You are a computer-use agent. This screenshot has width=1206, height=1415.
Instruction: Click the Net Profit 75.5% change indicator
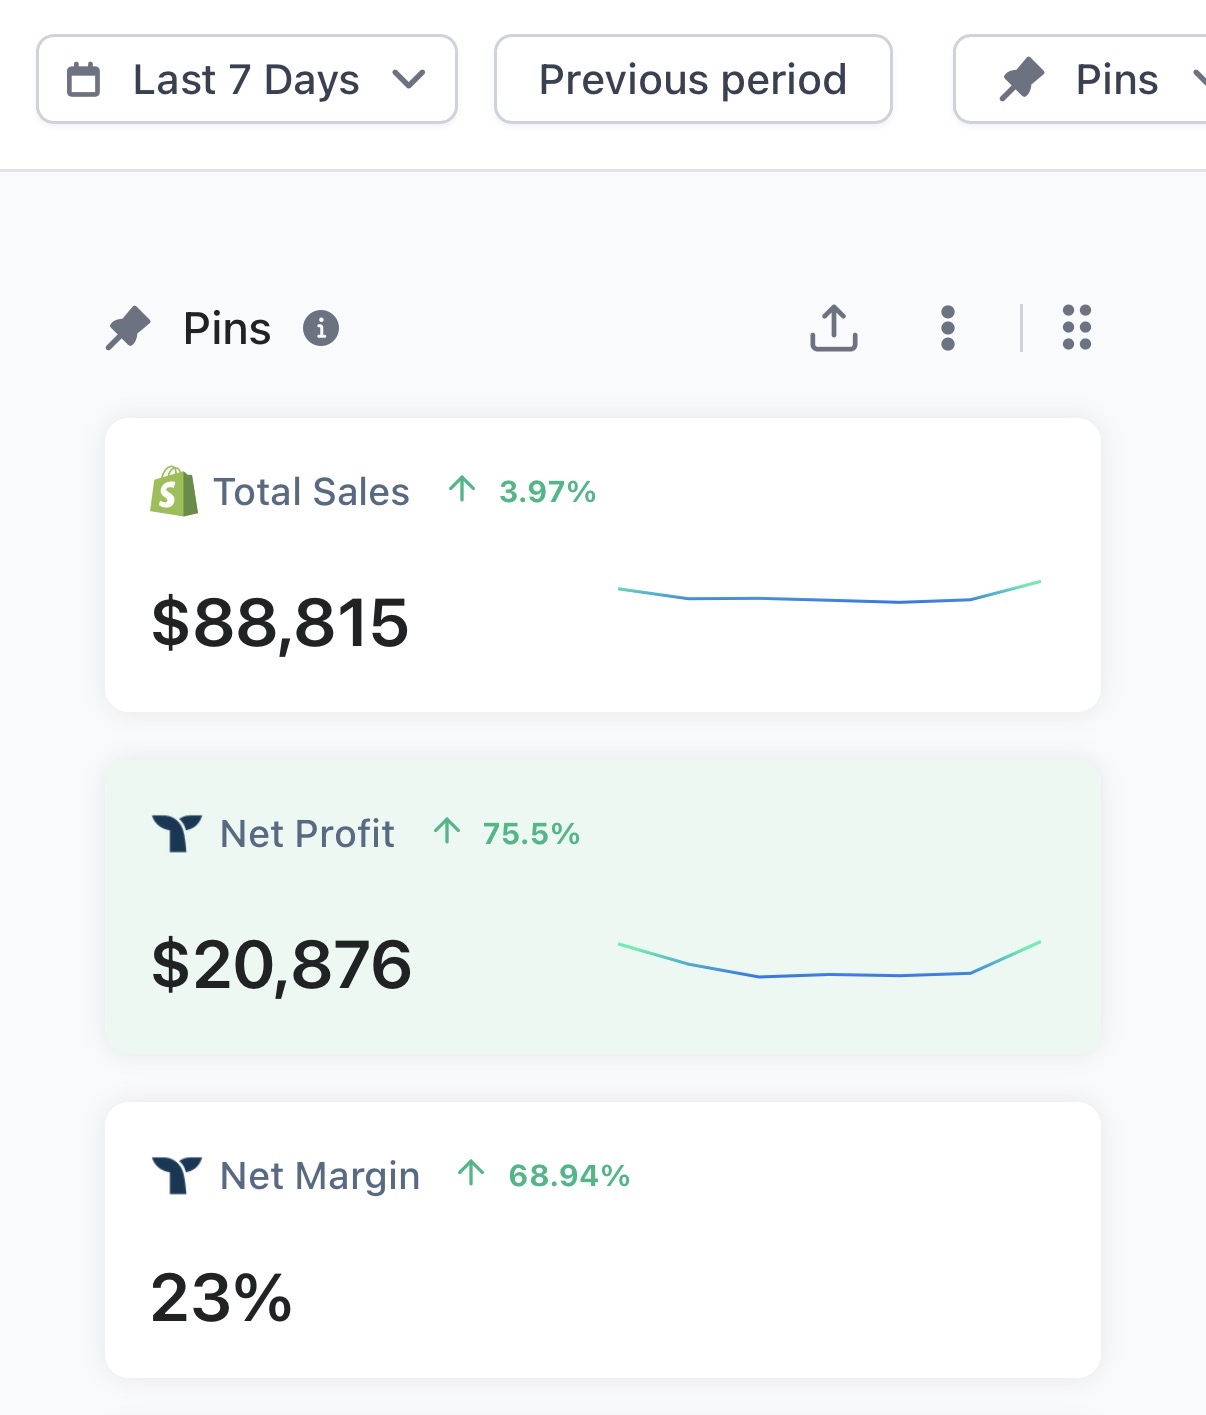507,833
